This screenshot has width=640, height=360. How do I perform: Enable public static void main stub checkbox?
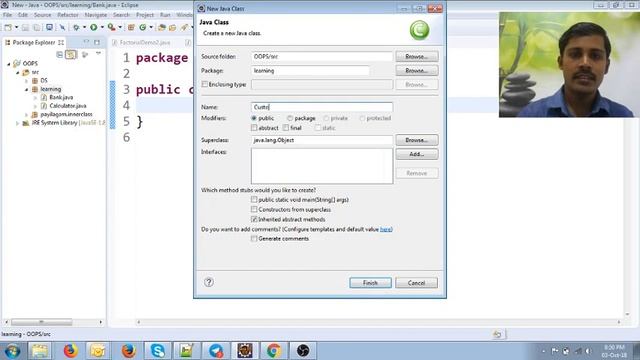coord(254,200)
